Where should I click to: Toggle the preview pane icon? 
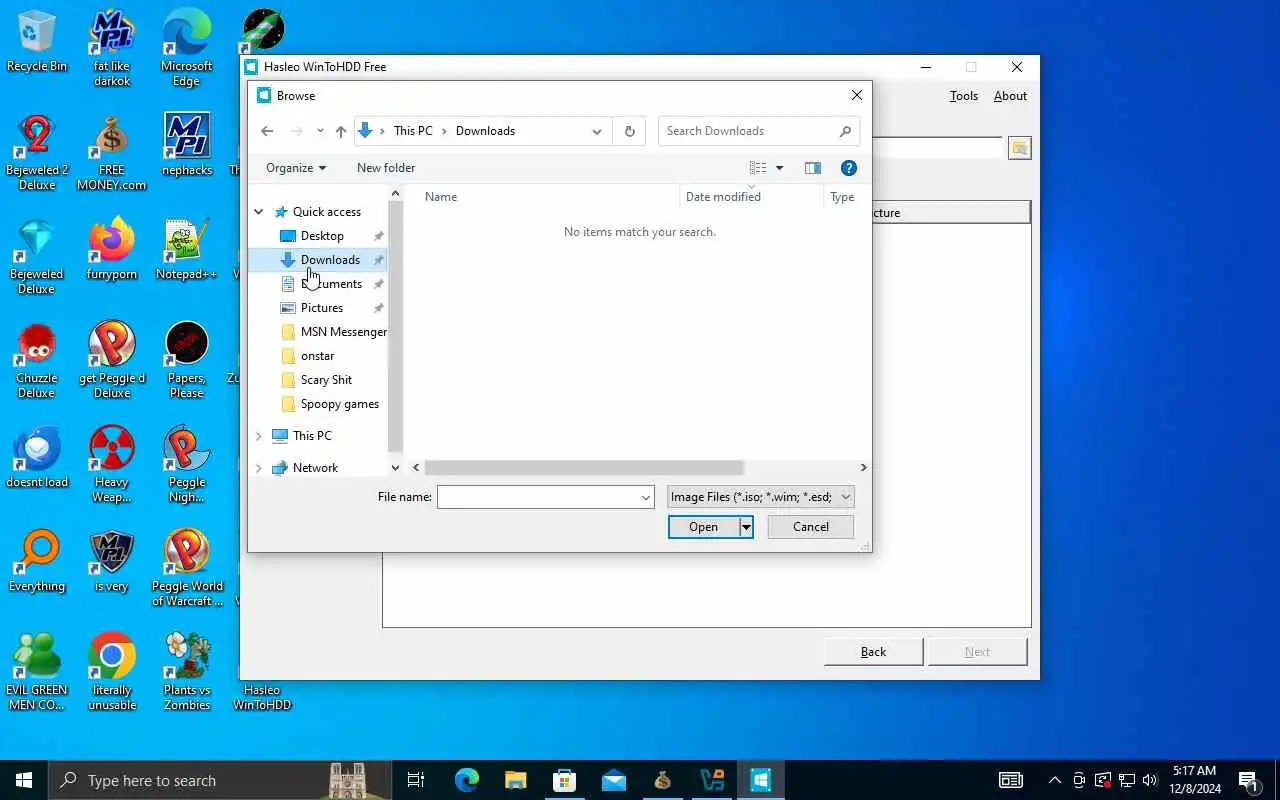(x=813, y=168)
